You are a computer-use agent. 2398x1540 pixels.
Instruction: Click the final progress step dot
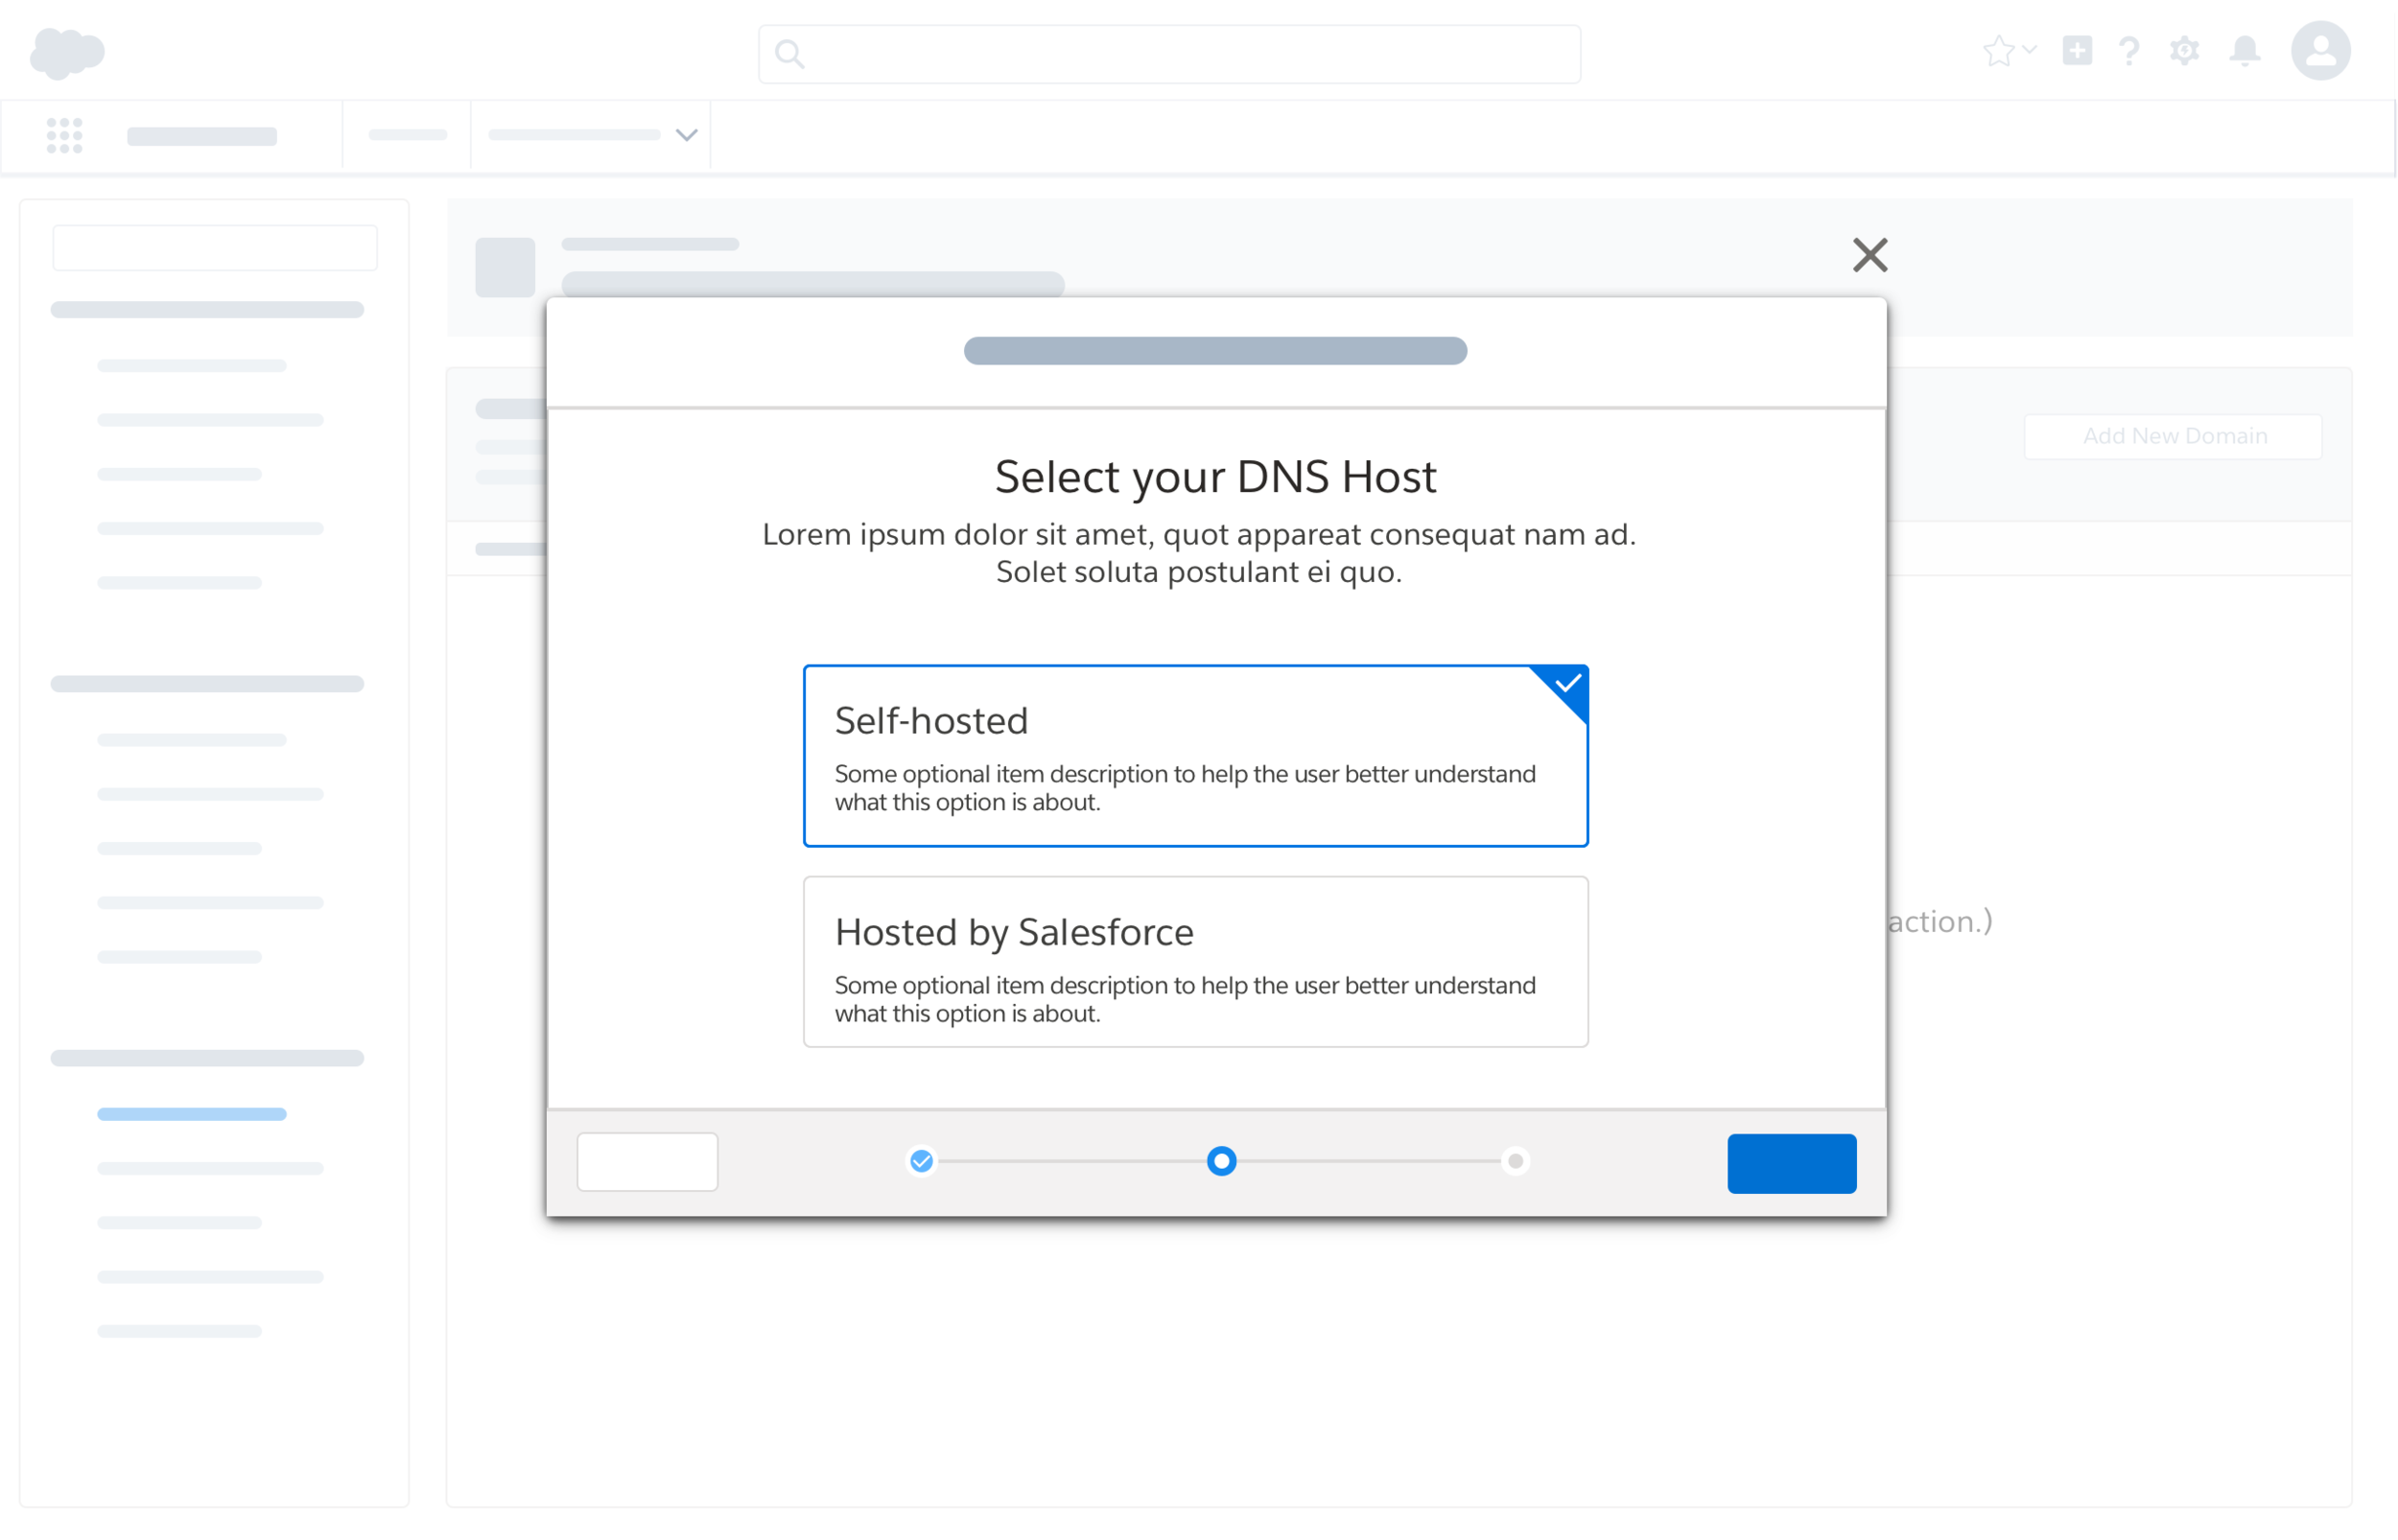[x=1515, y=1161]
